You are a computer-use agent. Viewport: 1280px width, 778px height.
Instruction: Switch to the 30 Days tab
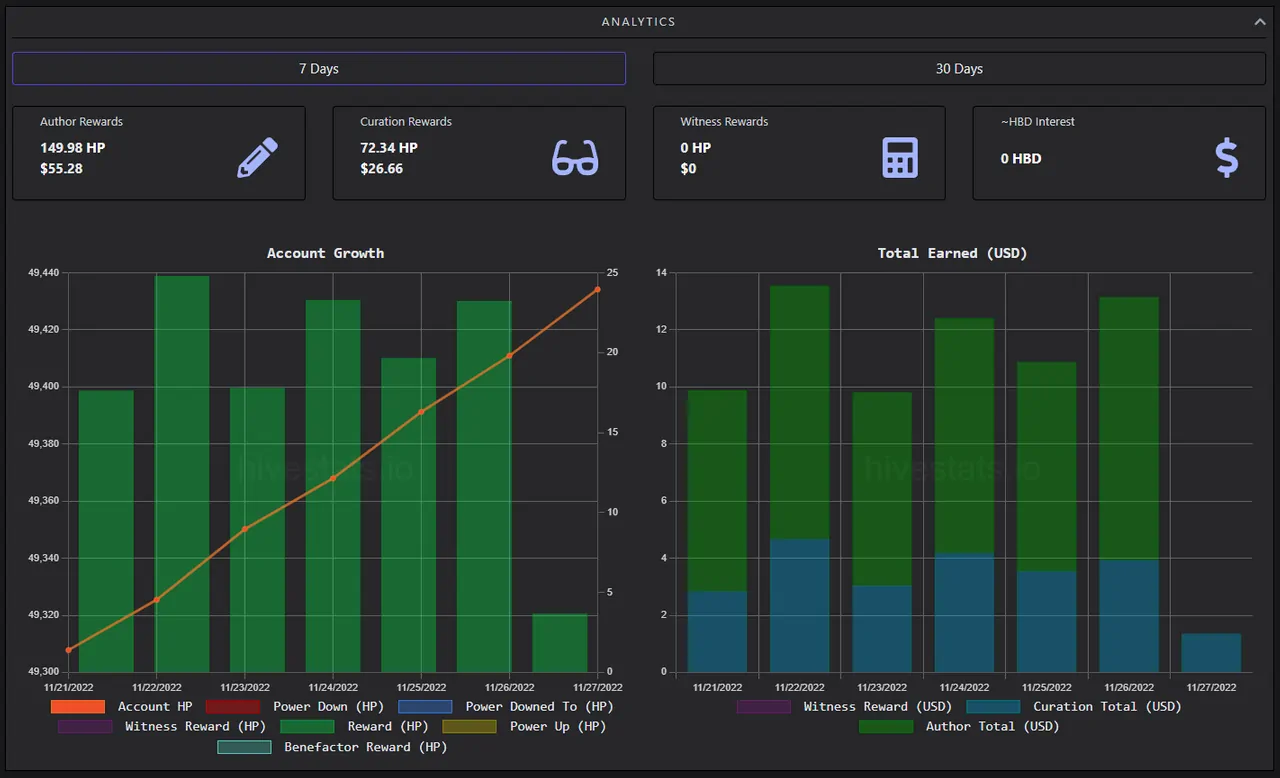959,68
